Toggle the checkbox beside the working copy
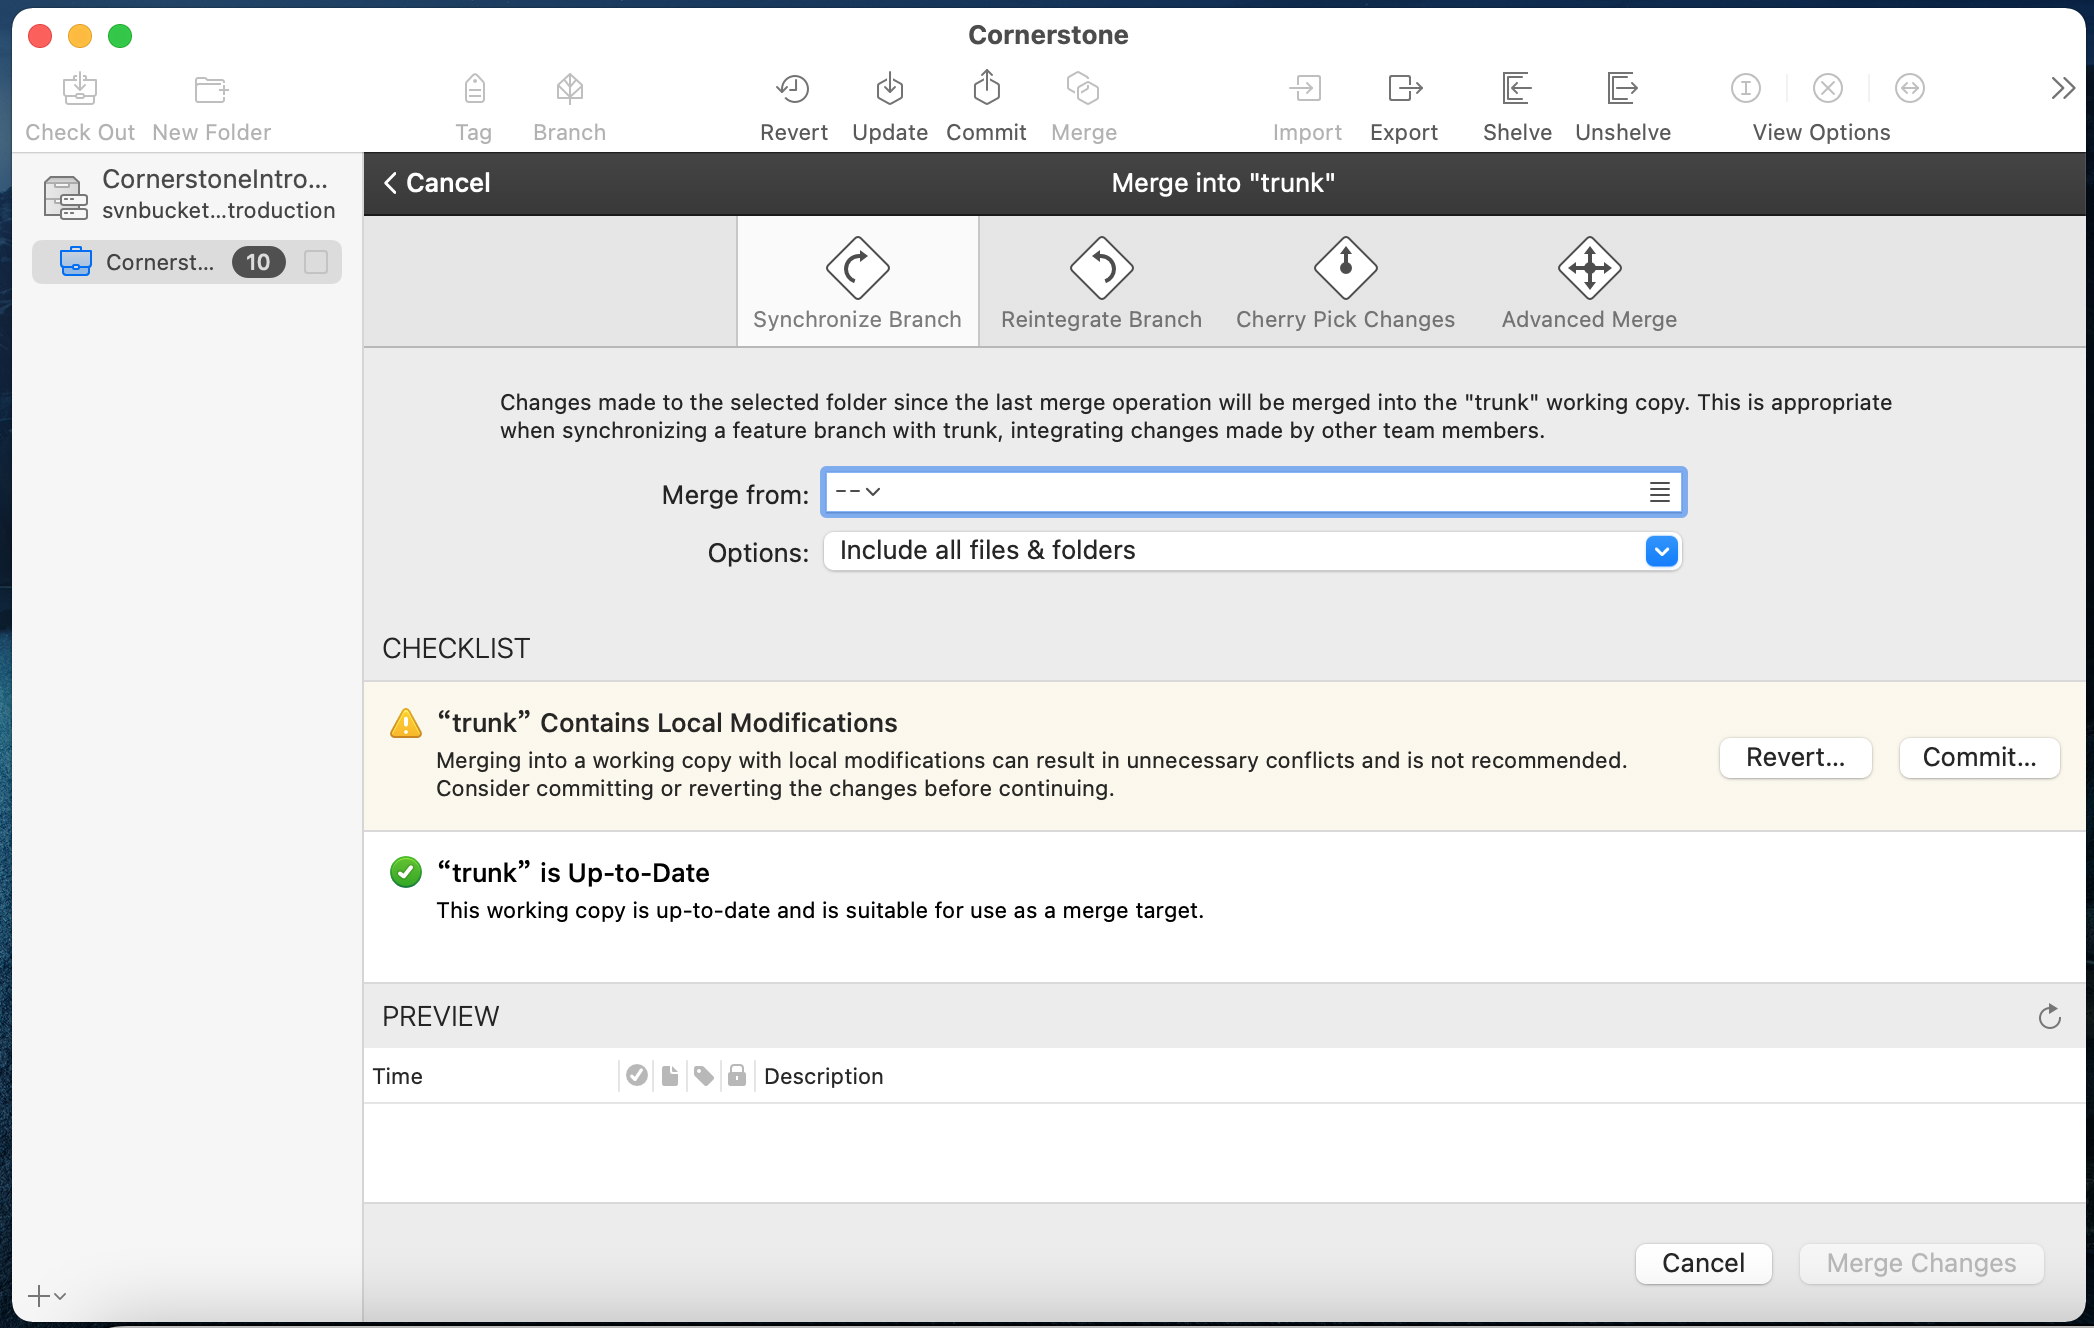2094x1328 pixels. pos(316,262)
